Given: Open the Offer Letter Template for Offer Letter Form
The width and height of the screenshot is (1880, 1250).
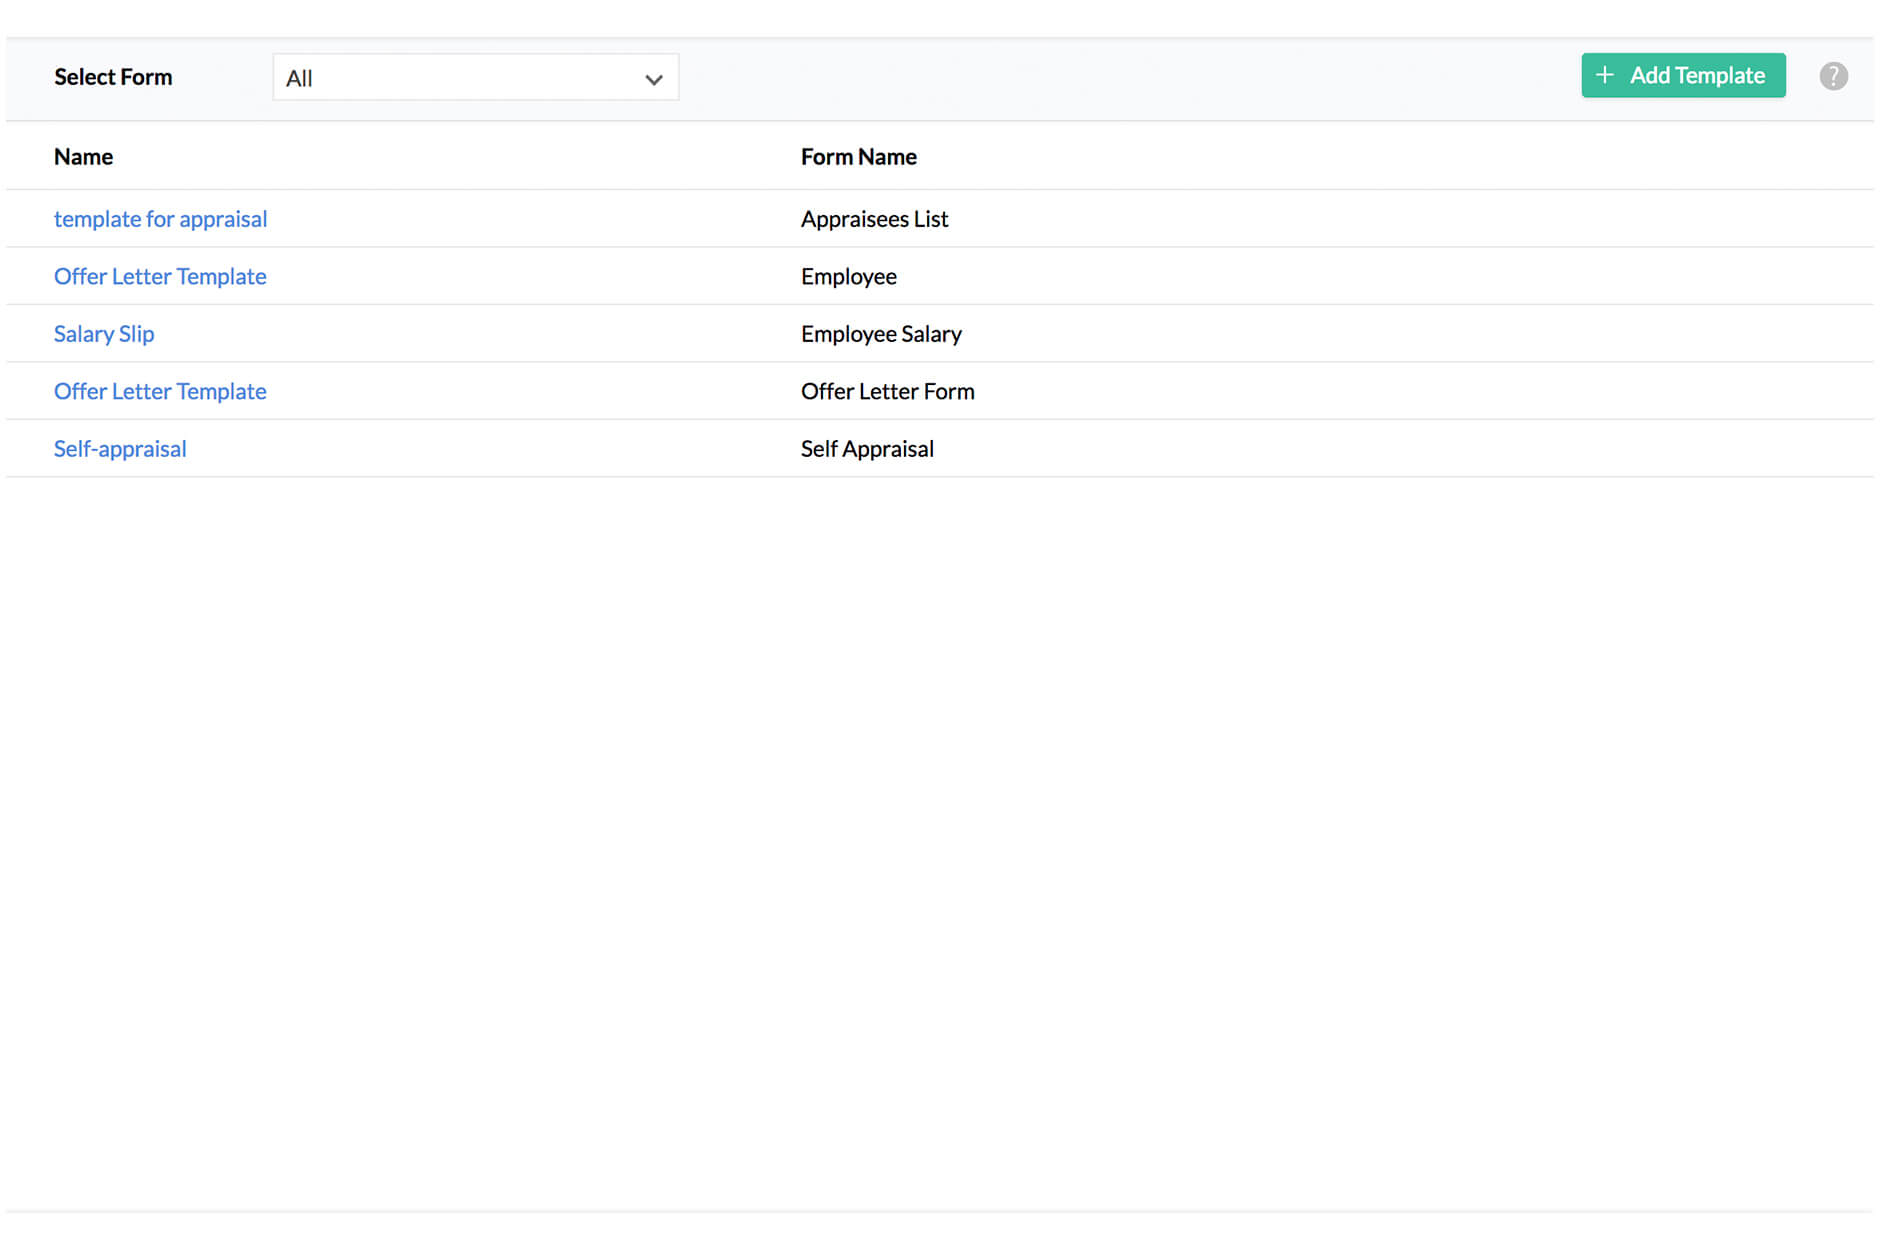Looking at the screenshot, I should 160,391.
